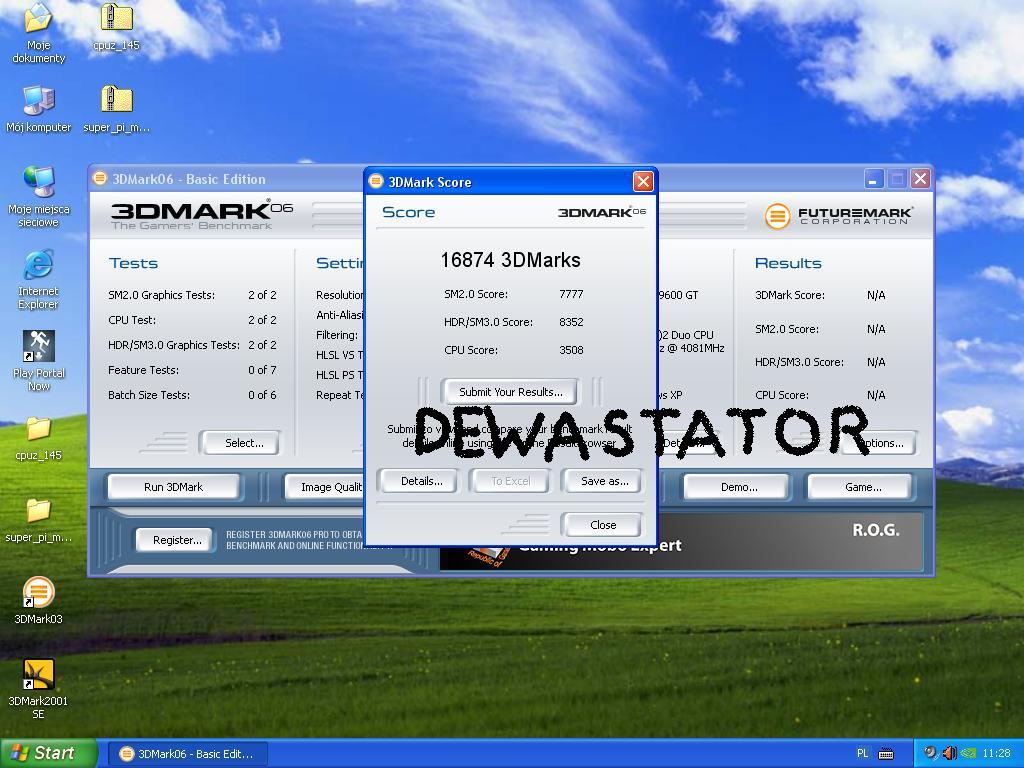The height and width of the screenshot is (768, 1024).
Task: Close the 3DMark06 main window
Action: pos(920,178)
